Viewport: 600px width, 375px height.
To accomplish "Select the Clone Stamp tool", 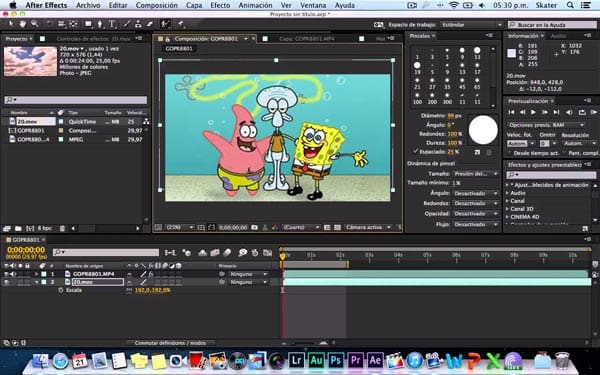I will 138,24.
